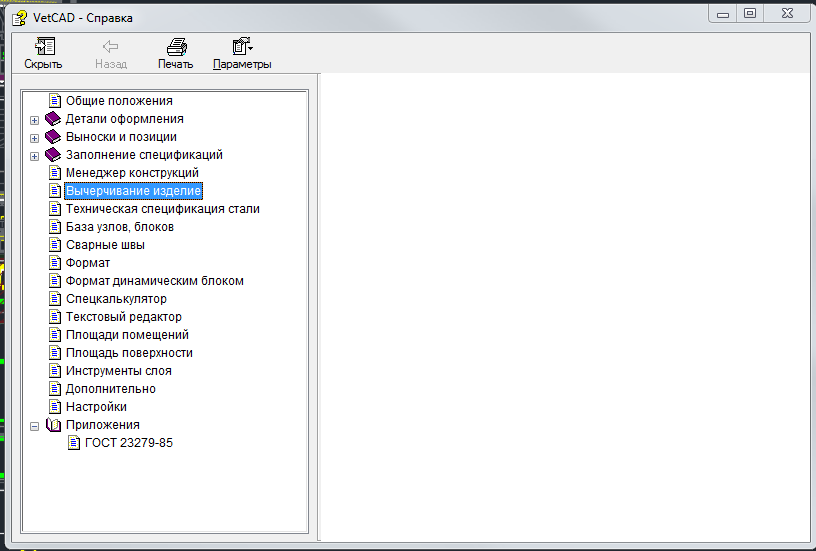Expand the Выноски и позиции tree node
Screen dimensions: 816x551
pos(34,138)
